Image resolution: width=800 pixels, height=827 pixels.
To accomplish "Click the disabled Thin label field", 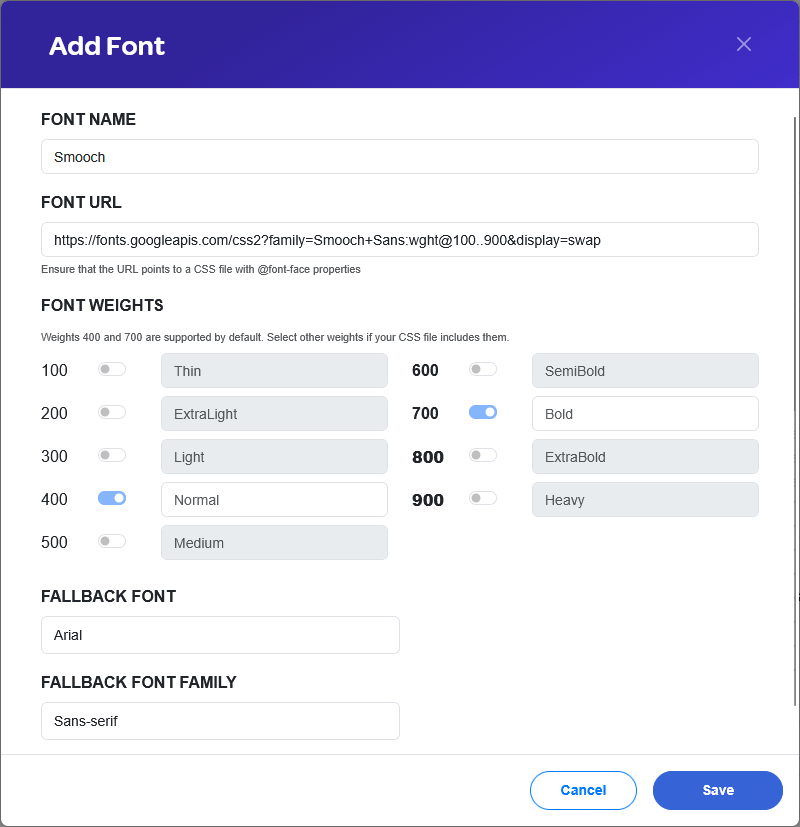I will [x=274, y=371].
